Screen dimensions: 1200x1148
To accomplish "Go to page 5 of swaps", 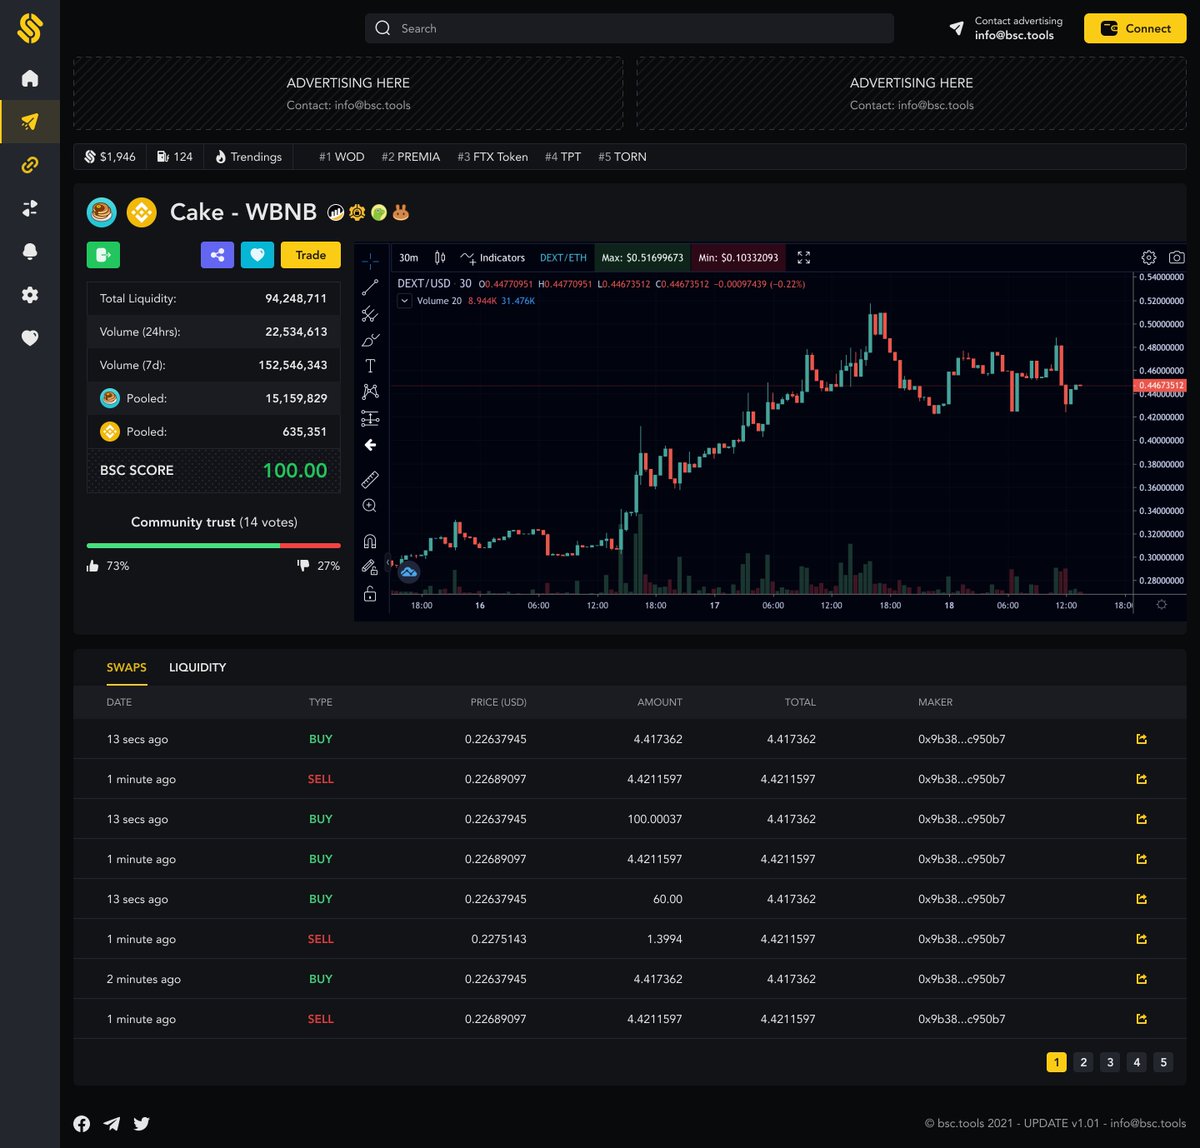I will tap(1163, 1062).
